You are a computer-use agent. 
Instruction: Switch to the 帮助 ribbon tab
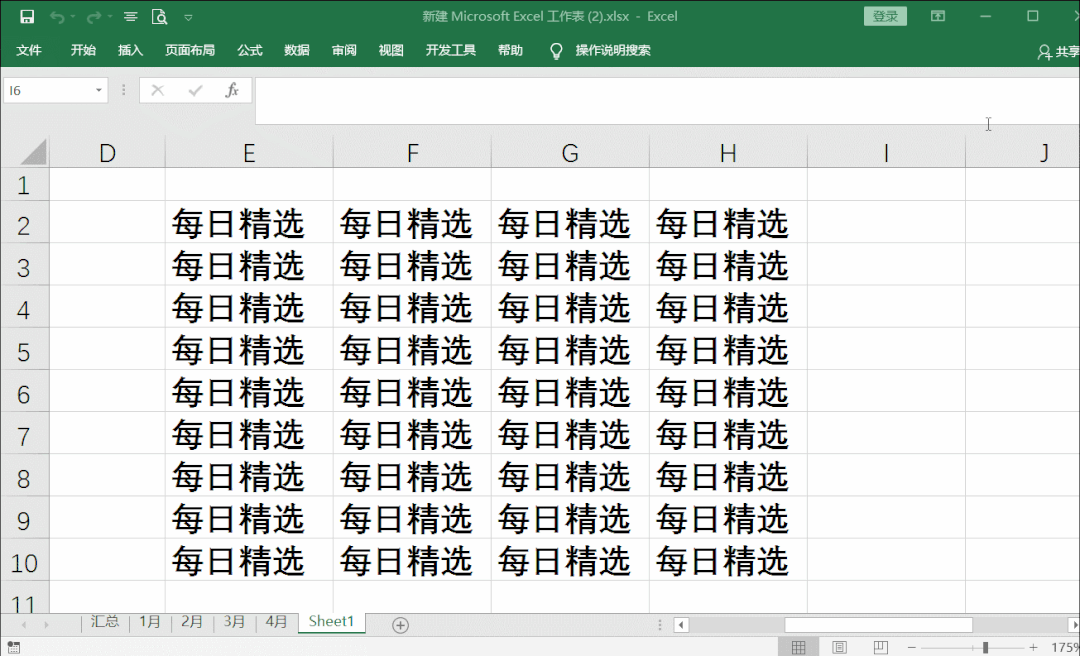(510, 50)
